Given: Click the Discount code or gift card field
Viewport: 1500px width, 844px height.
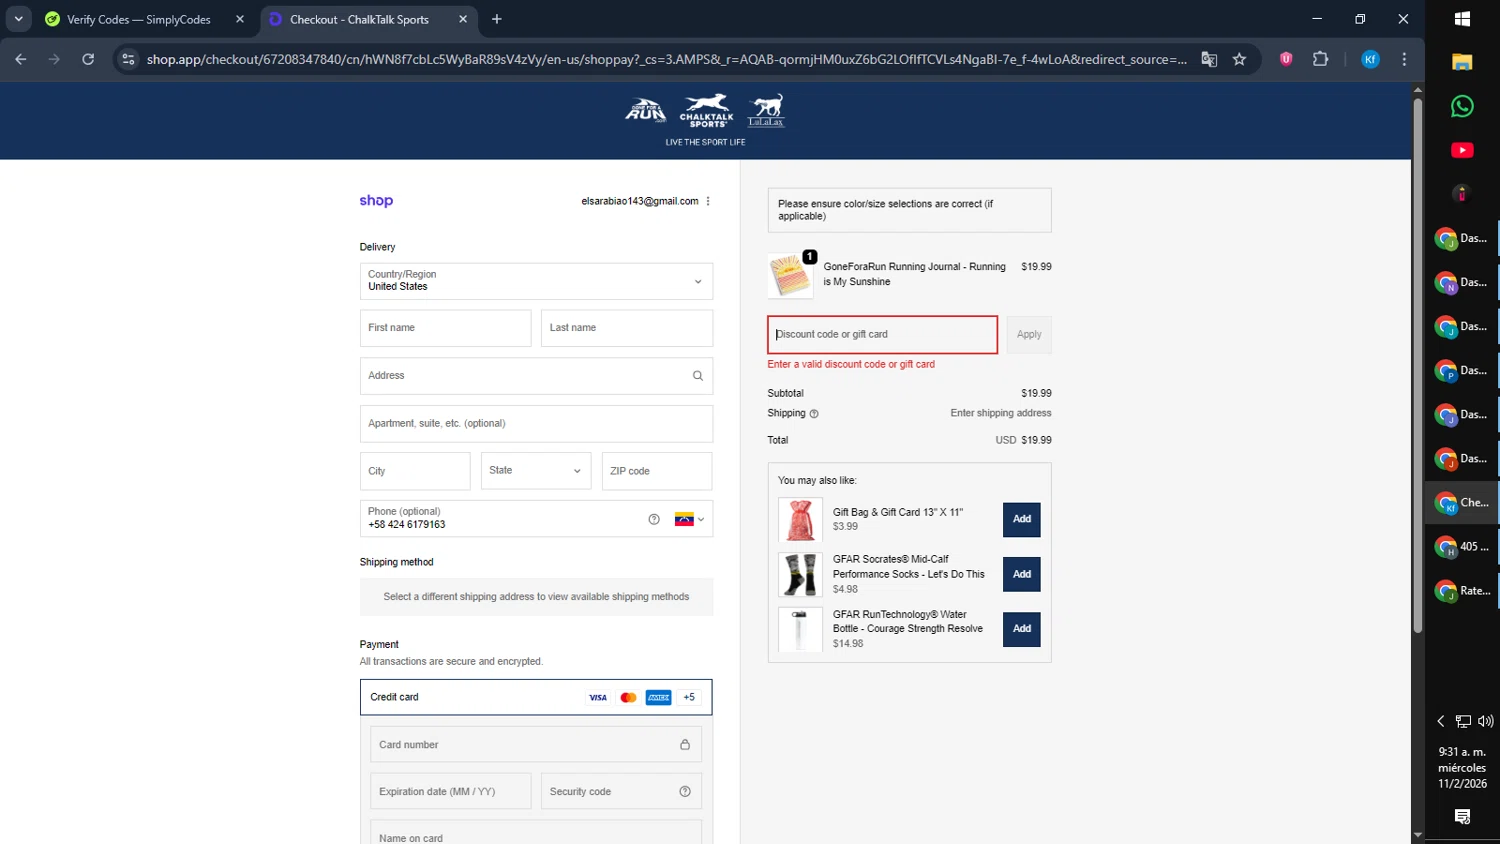Looking at the screenshot, I should [x=882, y=335].
